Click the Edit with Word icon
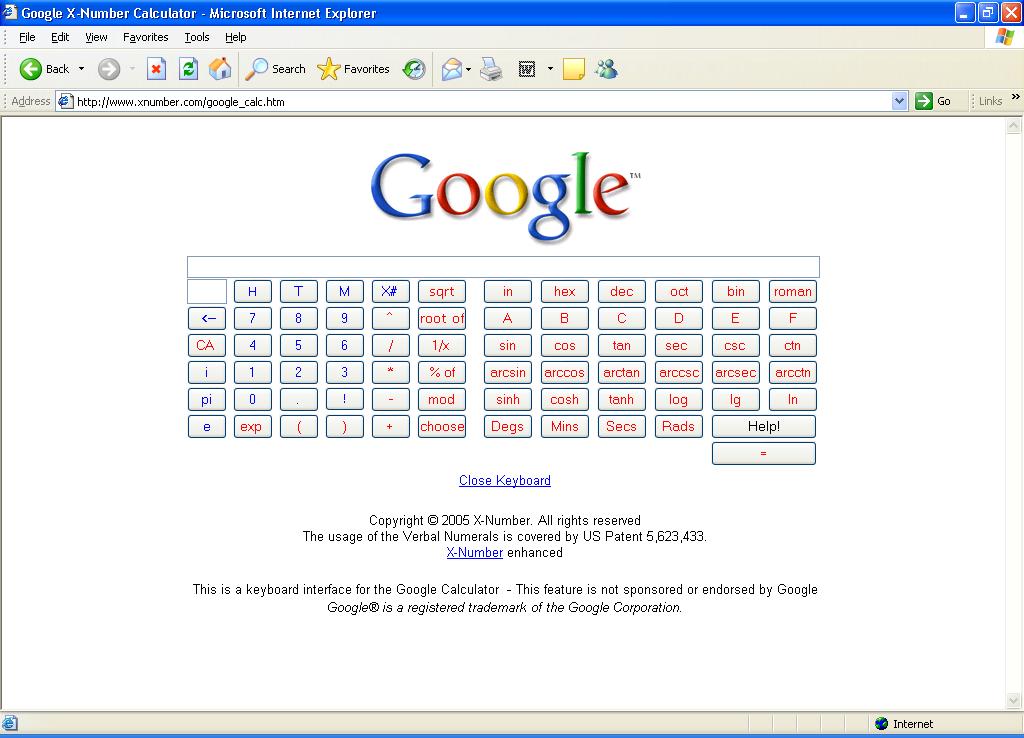 coord(526,69)
